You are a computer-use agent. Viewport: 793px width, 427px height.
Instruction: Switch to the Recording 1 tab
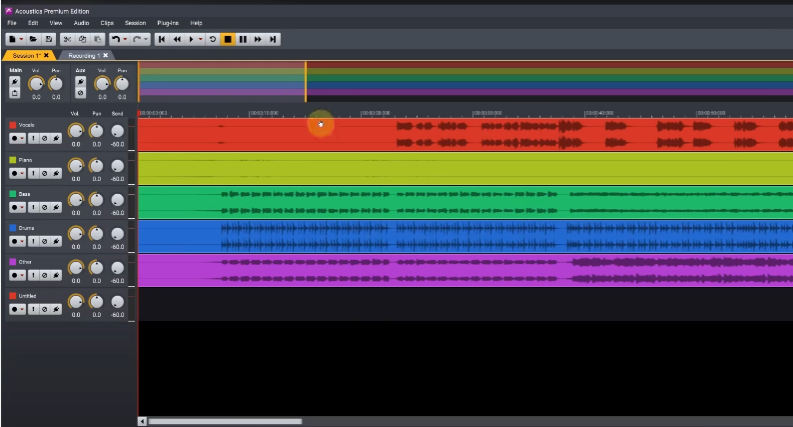(x=84, y=55)
